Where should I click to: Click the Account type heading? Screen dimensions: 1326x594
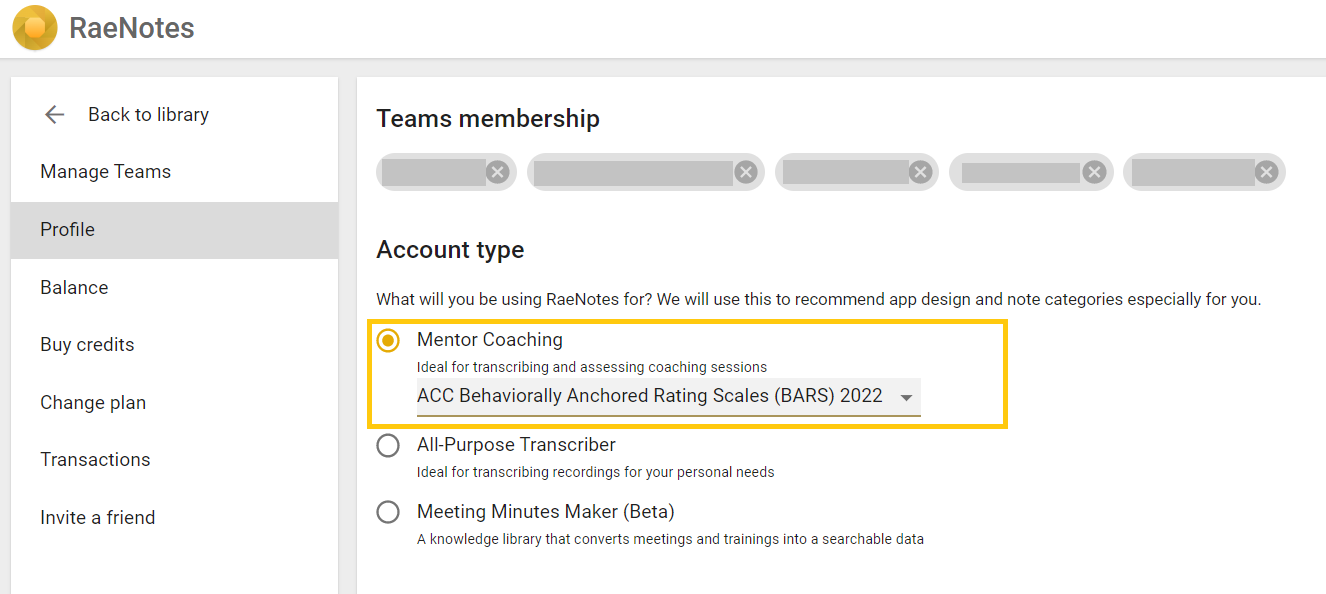pos(450,250)
